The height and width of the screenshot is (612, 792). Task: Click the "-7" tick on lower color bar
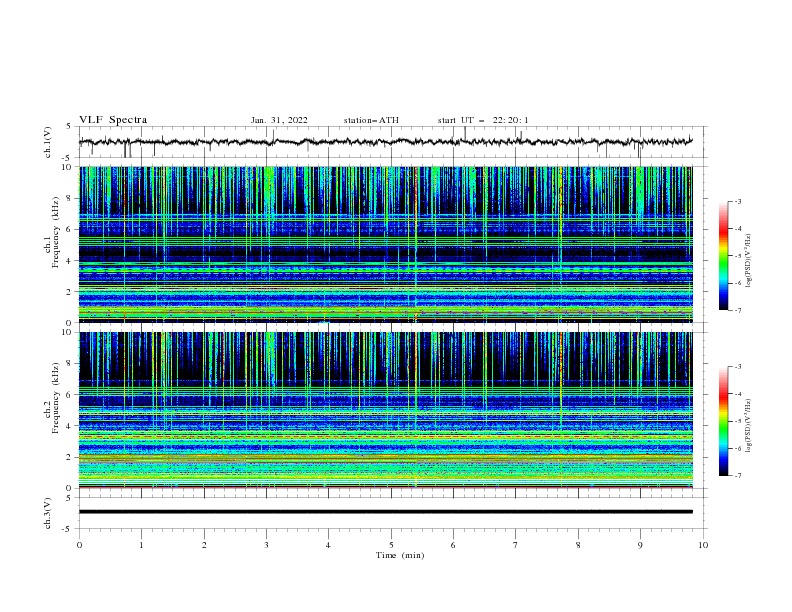point(737,476)
